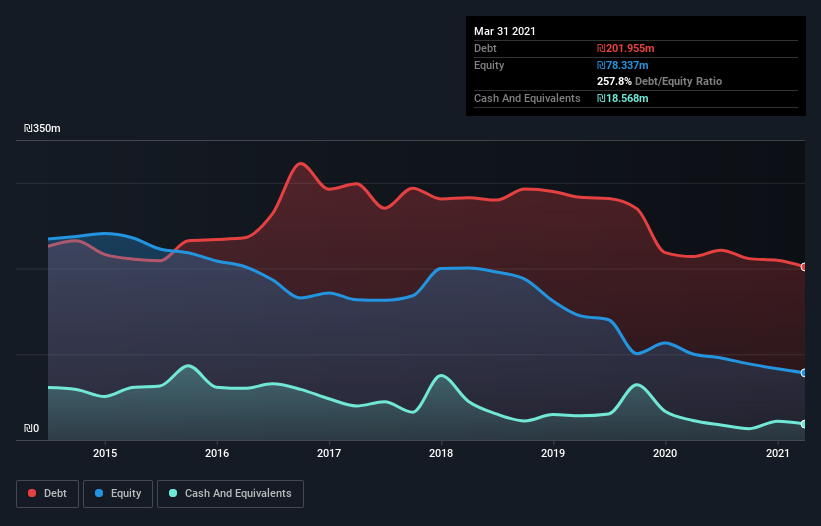The height and width of the screenshot is (526, 821).
Task: Click the red dot in Debt legend
Action: pyautogui.click(x=32, y=493)
